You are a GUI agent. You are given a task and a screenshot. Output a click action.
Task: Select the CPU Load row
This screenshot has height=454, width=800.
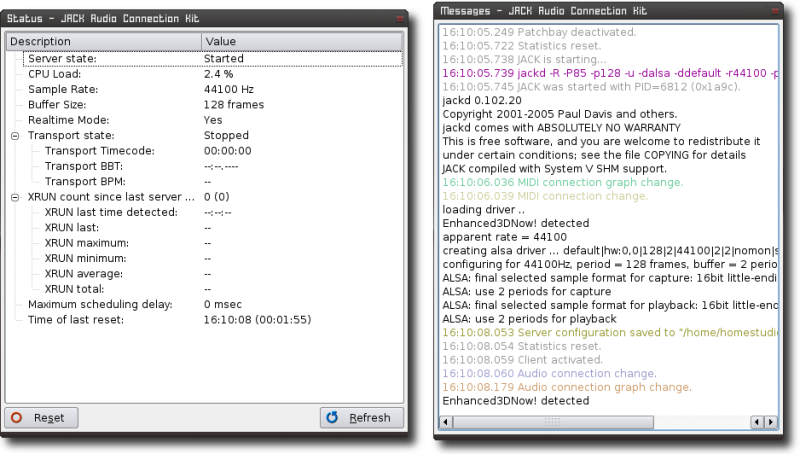213,74
